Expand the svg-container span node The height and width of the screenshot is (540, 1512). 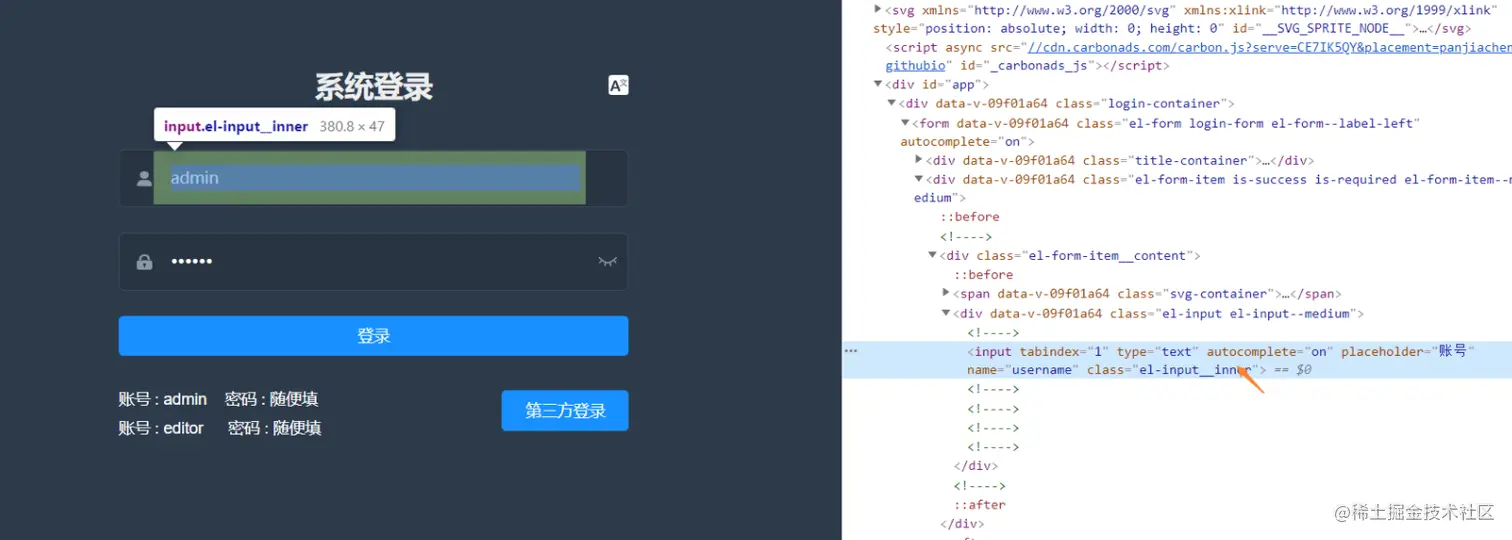point(946,293)
